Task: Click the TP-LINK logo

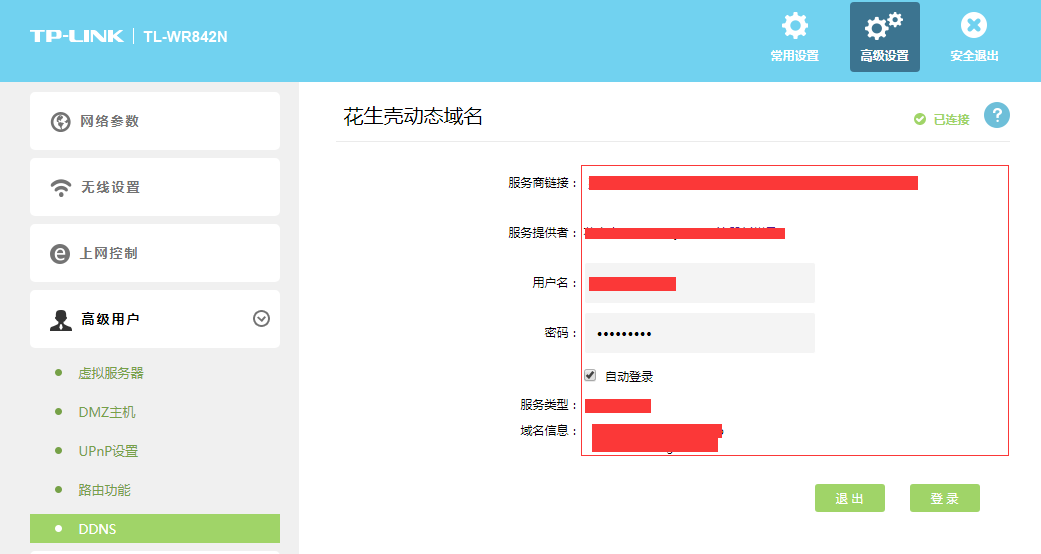Action: 76,36
